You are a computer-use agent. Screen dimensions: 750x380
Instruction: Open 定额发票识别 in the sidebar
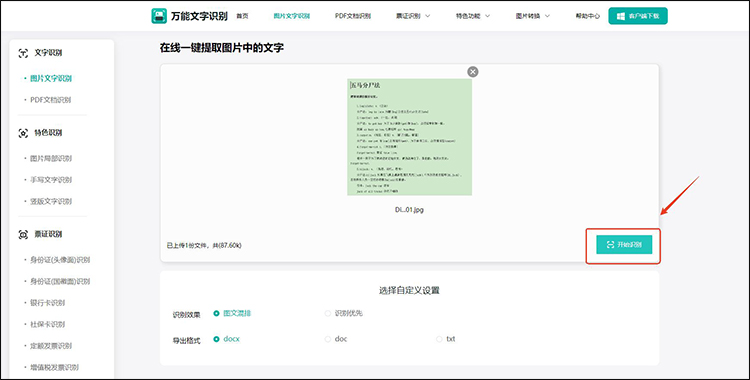pyautogui.click(x=51, y=346)
